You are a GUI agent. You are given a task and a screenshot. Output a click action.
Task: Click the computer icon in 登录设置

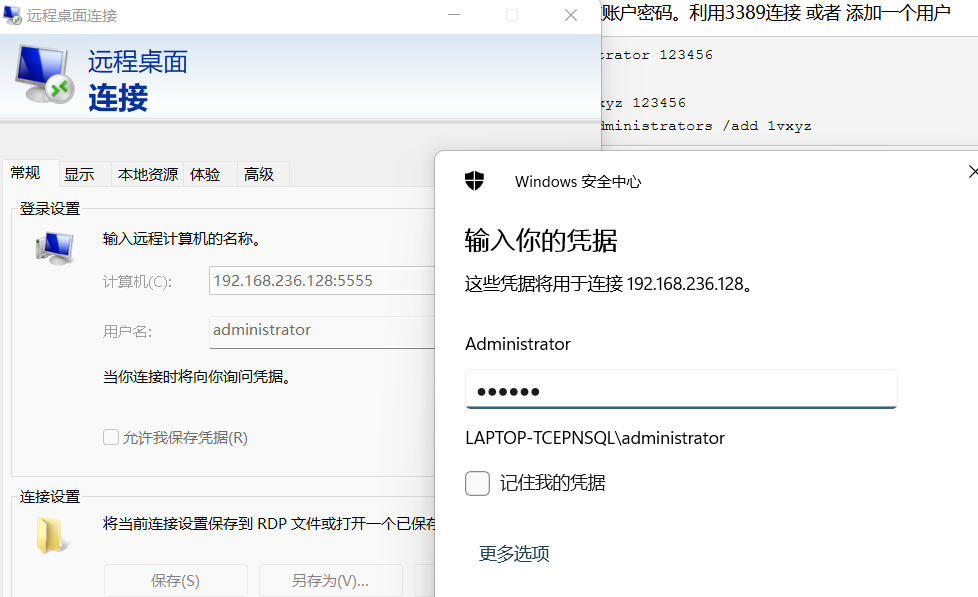tap(55, 246)
